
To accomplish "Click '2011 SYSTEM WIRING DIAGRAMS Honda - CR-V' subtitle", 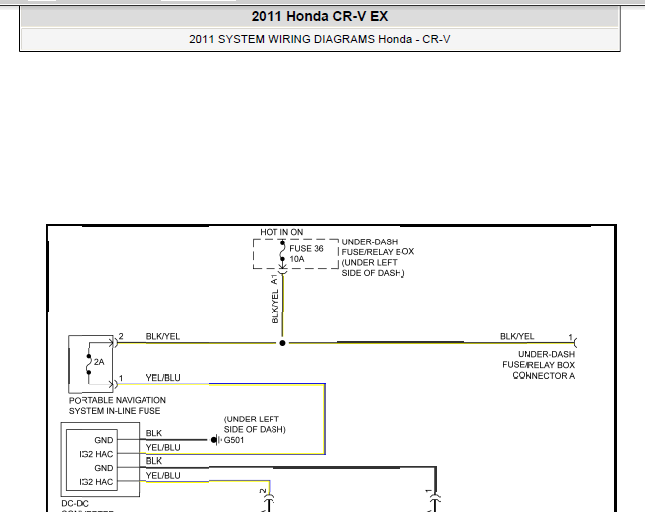I will pyautogui.click(x=320, y=39).
